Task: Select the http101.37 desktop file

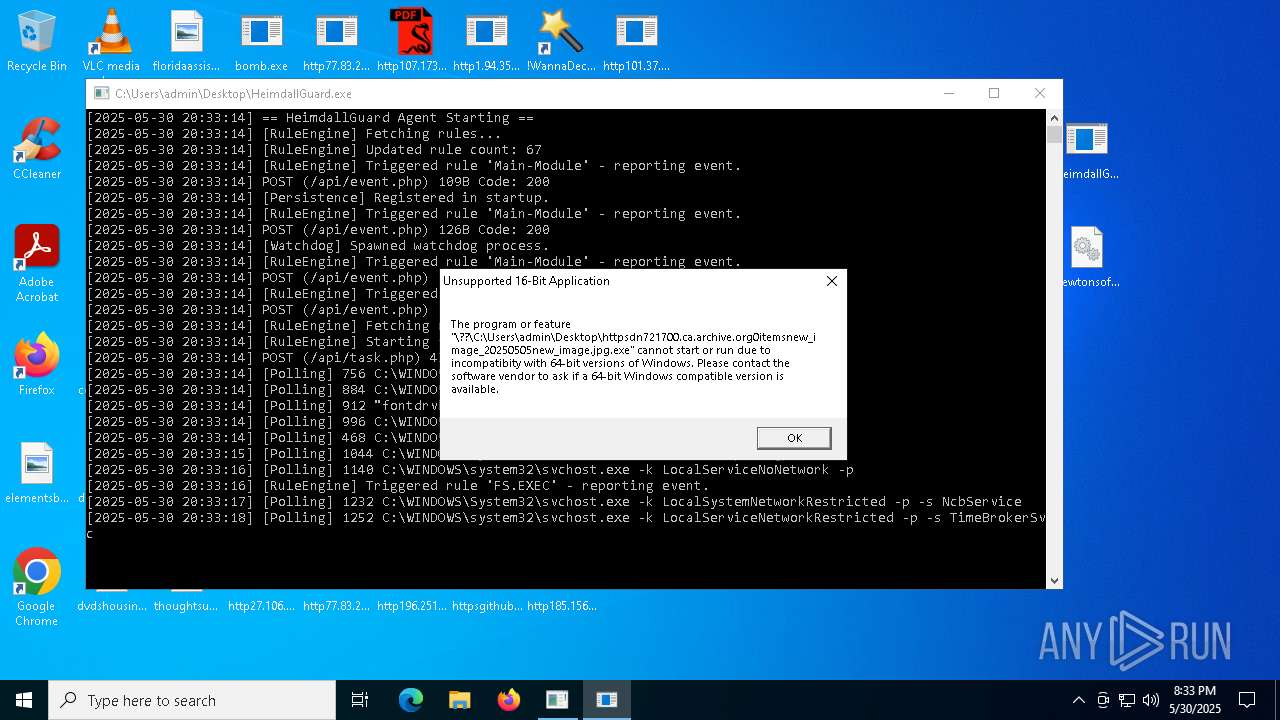Action: point(636,40)
